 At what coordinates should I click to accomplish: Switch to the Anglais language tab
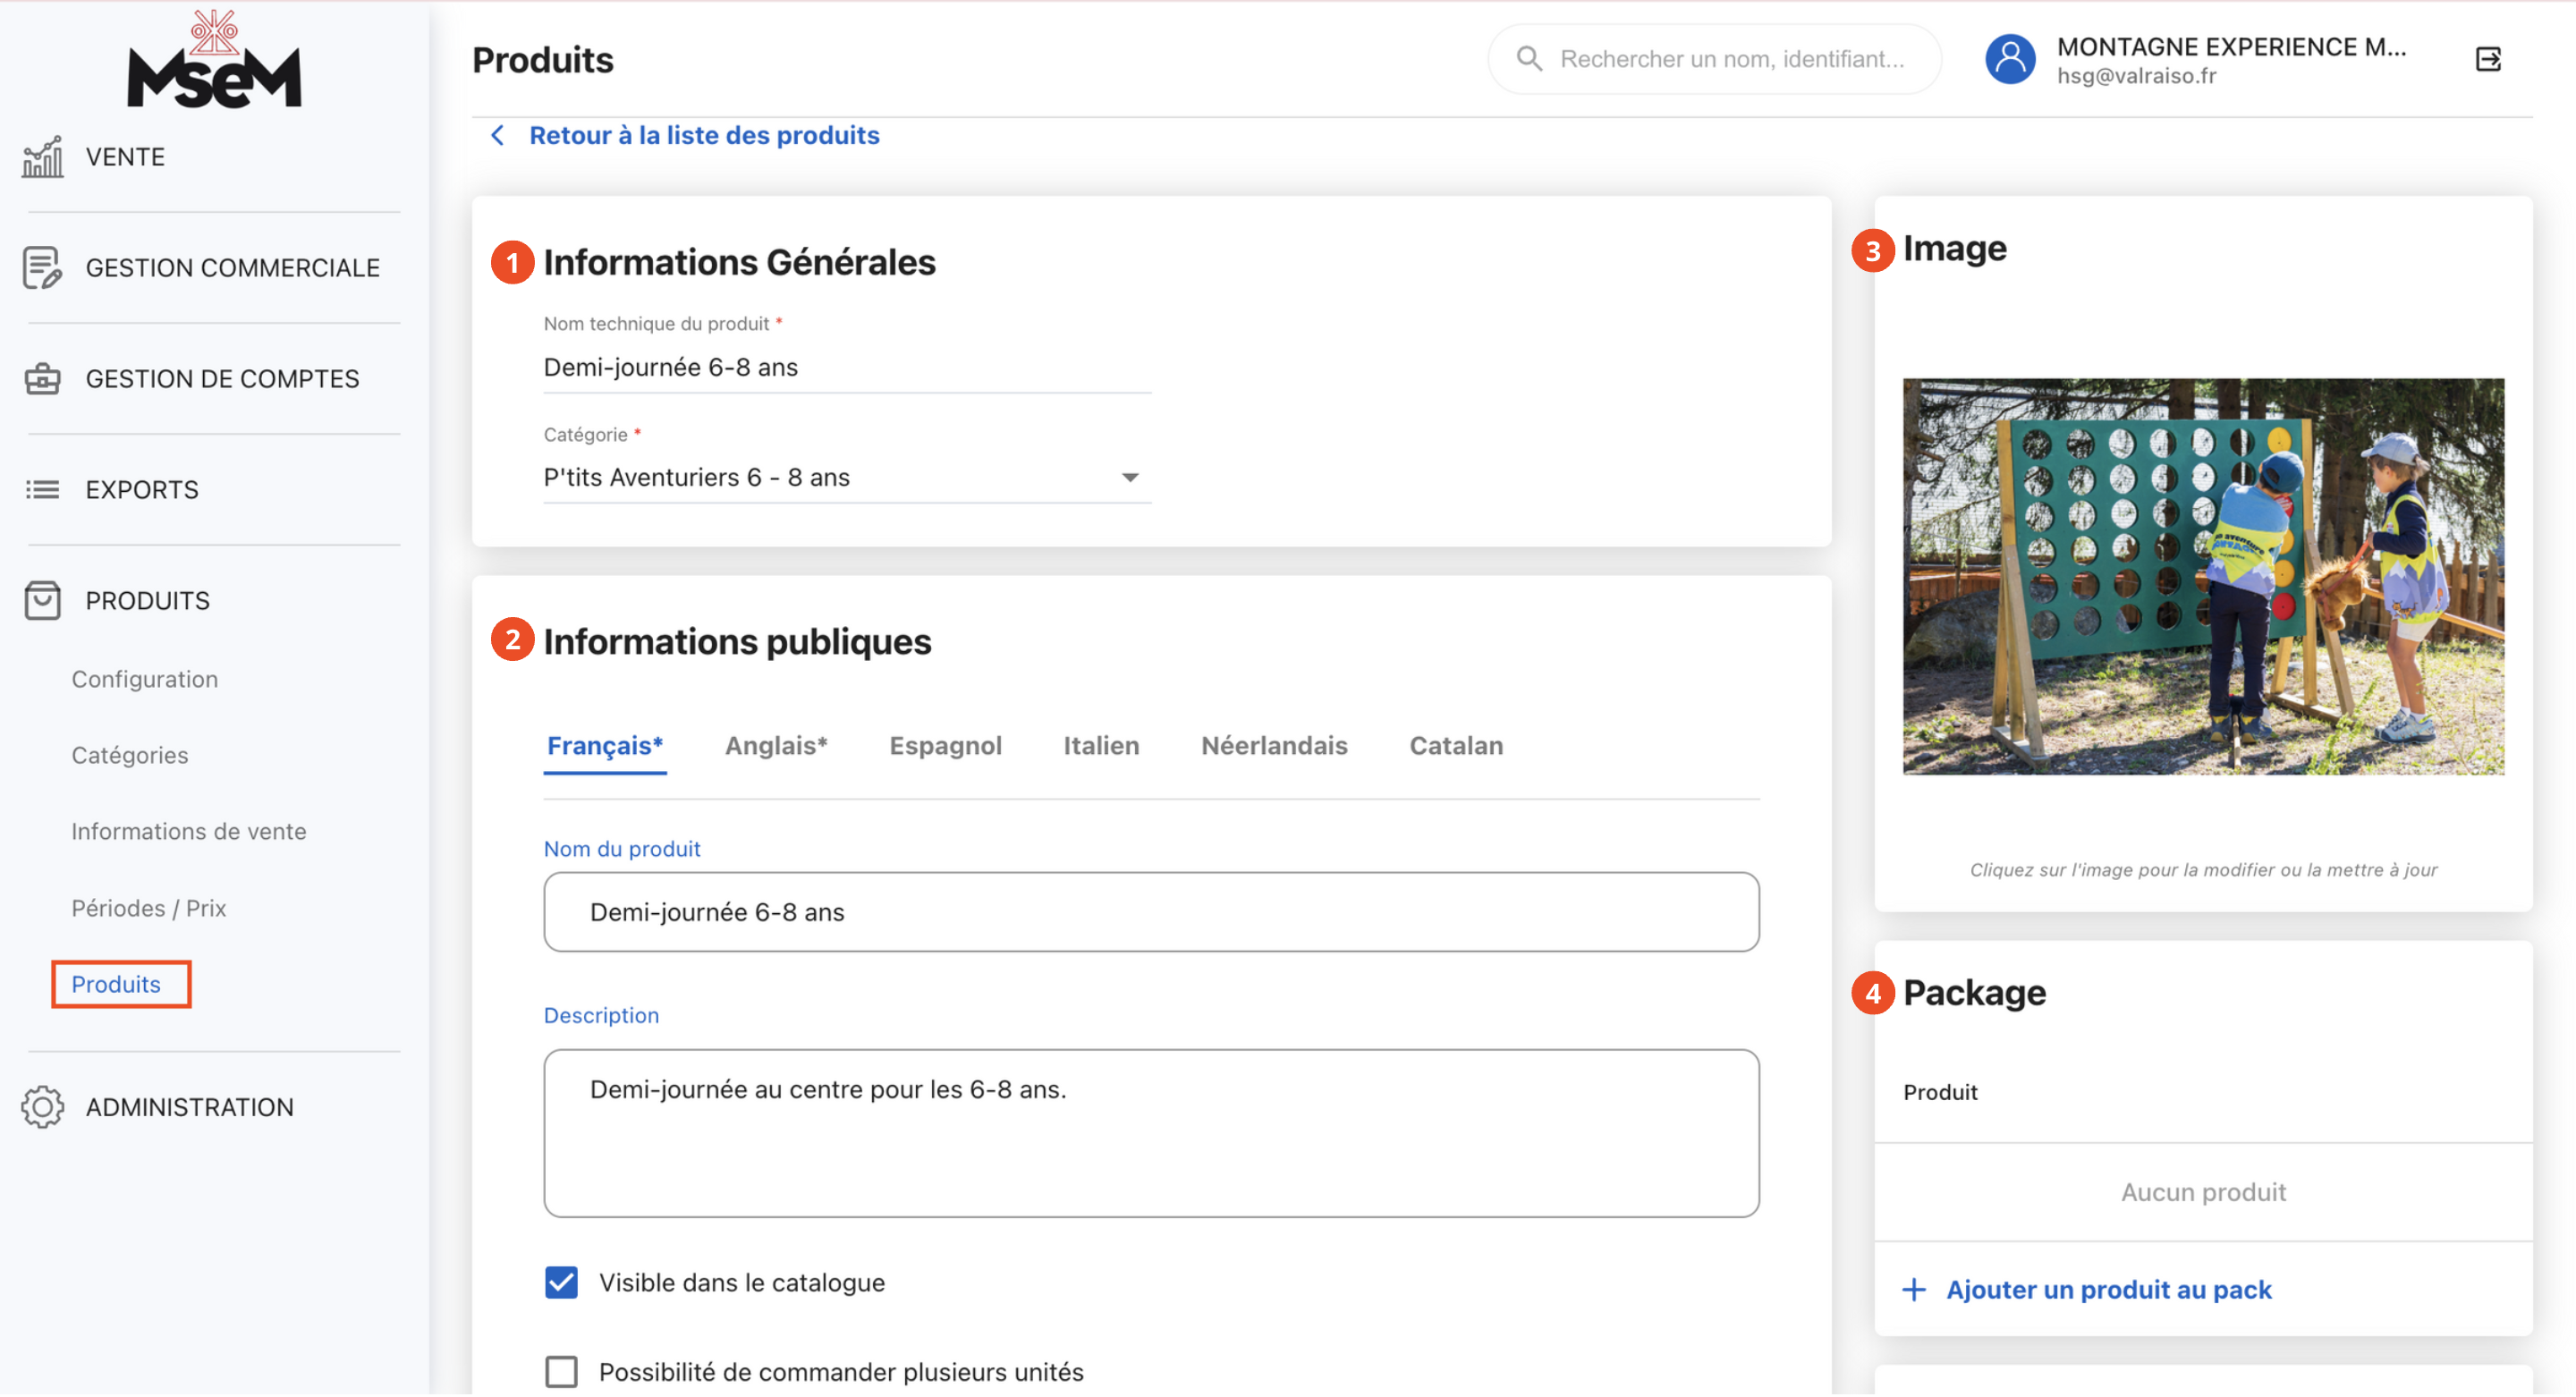coord(776,746)
